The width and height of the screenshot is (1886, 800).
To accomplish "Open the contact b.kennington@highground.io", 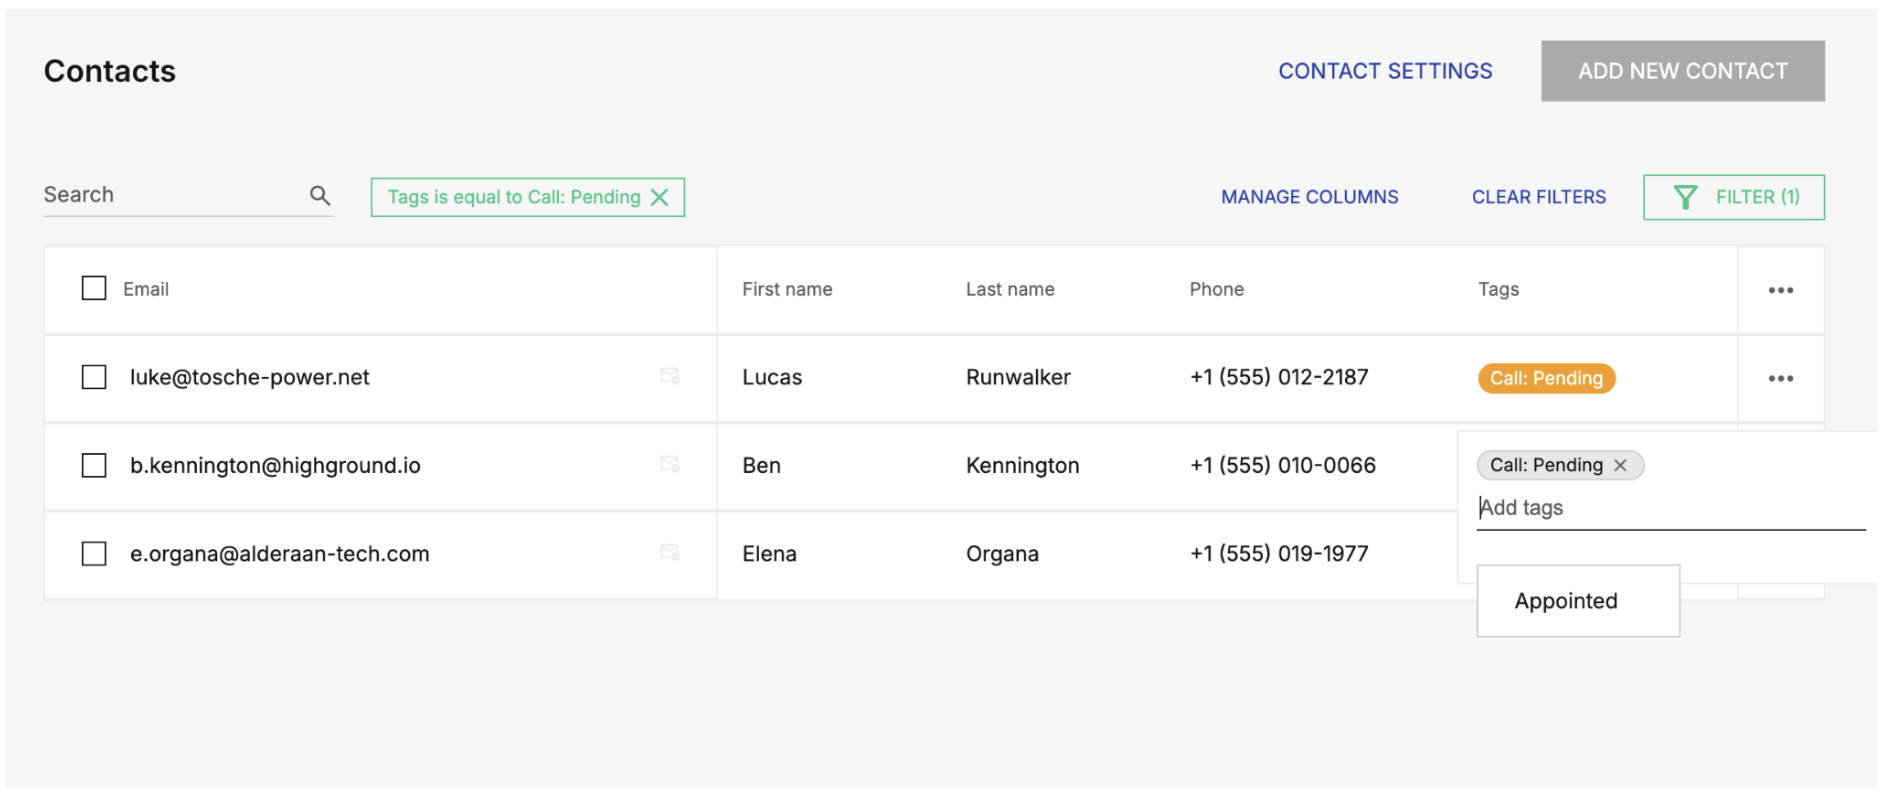I will point(275,465).
